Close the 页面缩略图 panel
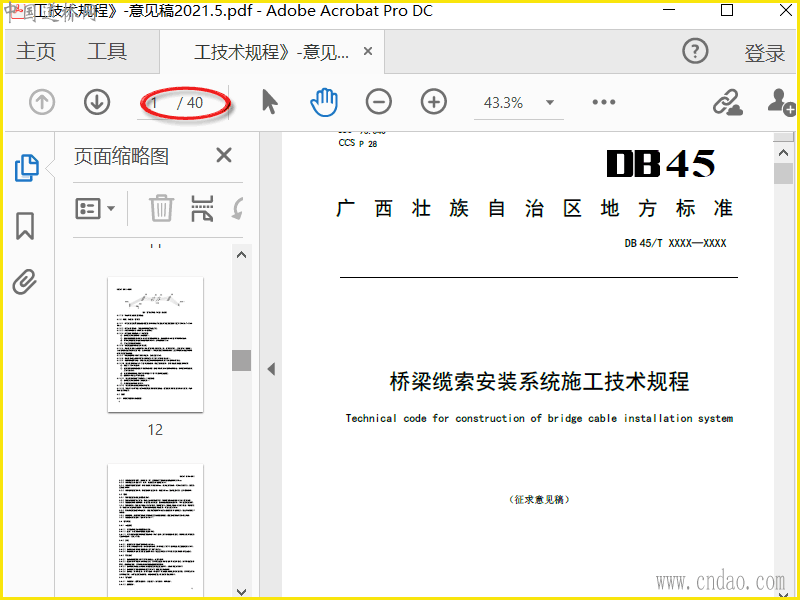 tap(224, 155)
